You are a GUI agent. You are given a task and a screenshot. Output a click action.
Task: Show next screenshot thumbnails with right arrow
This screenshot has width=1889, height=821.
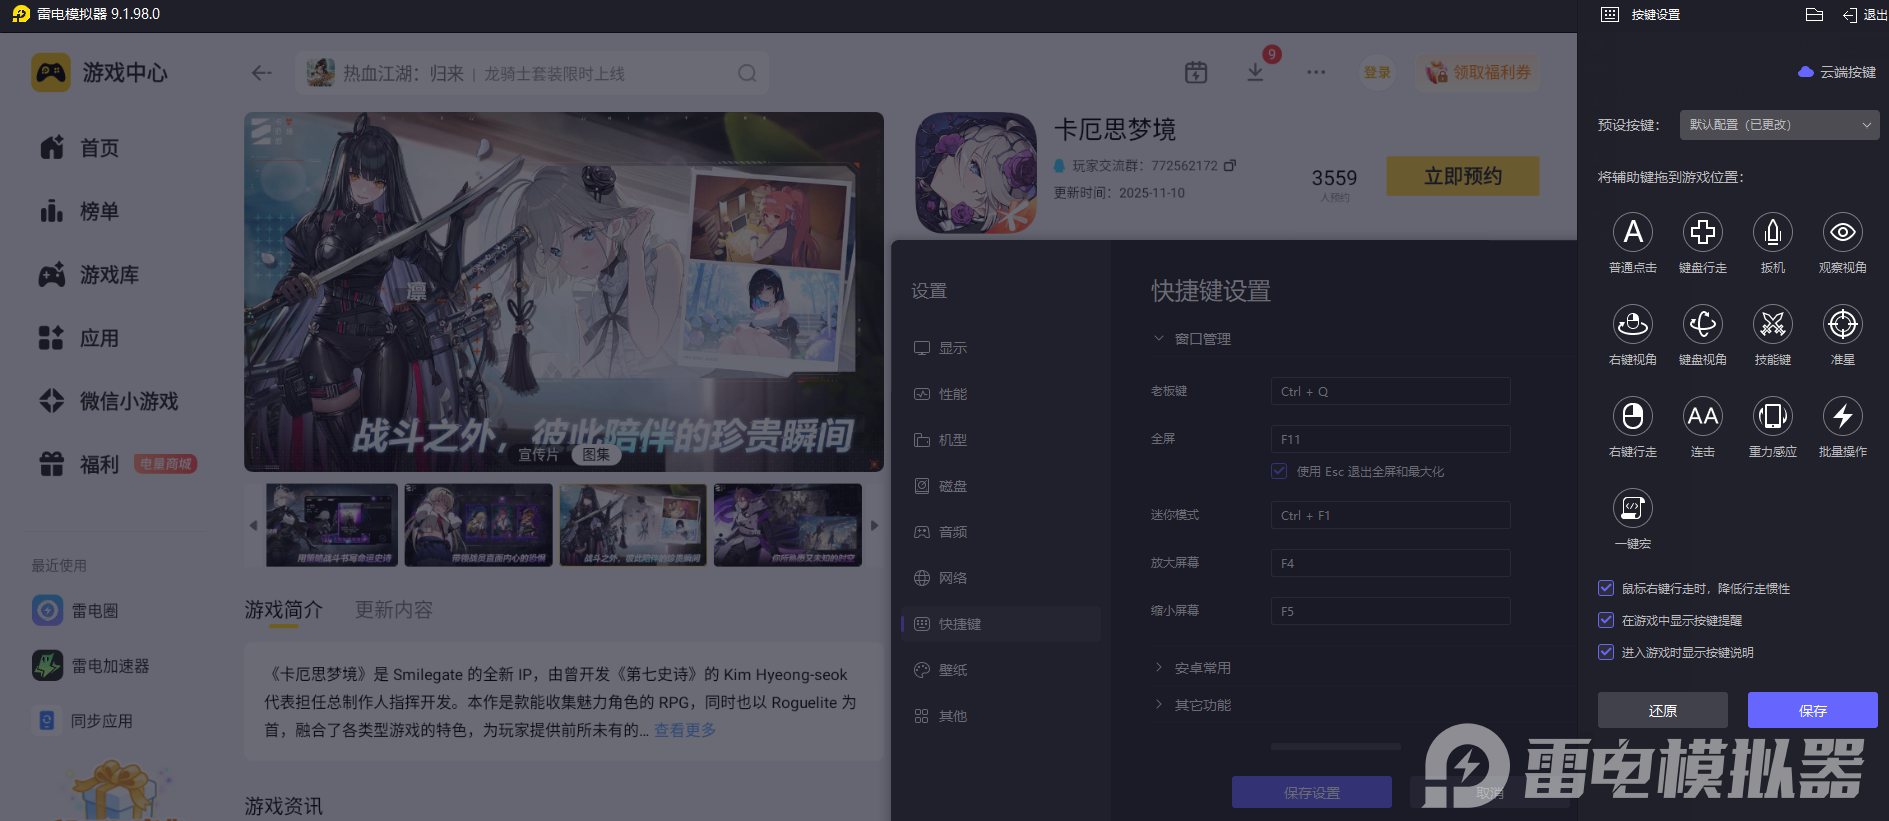pos(874,525)
